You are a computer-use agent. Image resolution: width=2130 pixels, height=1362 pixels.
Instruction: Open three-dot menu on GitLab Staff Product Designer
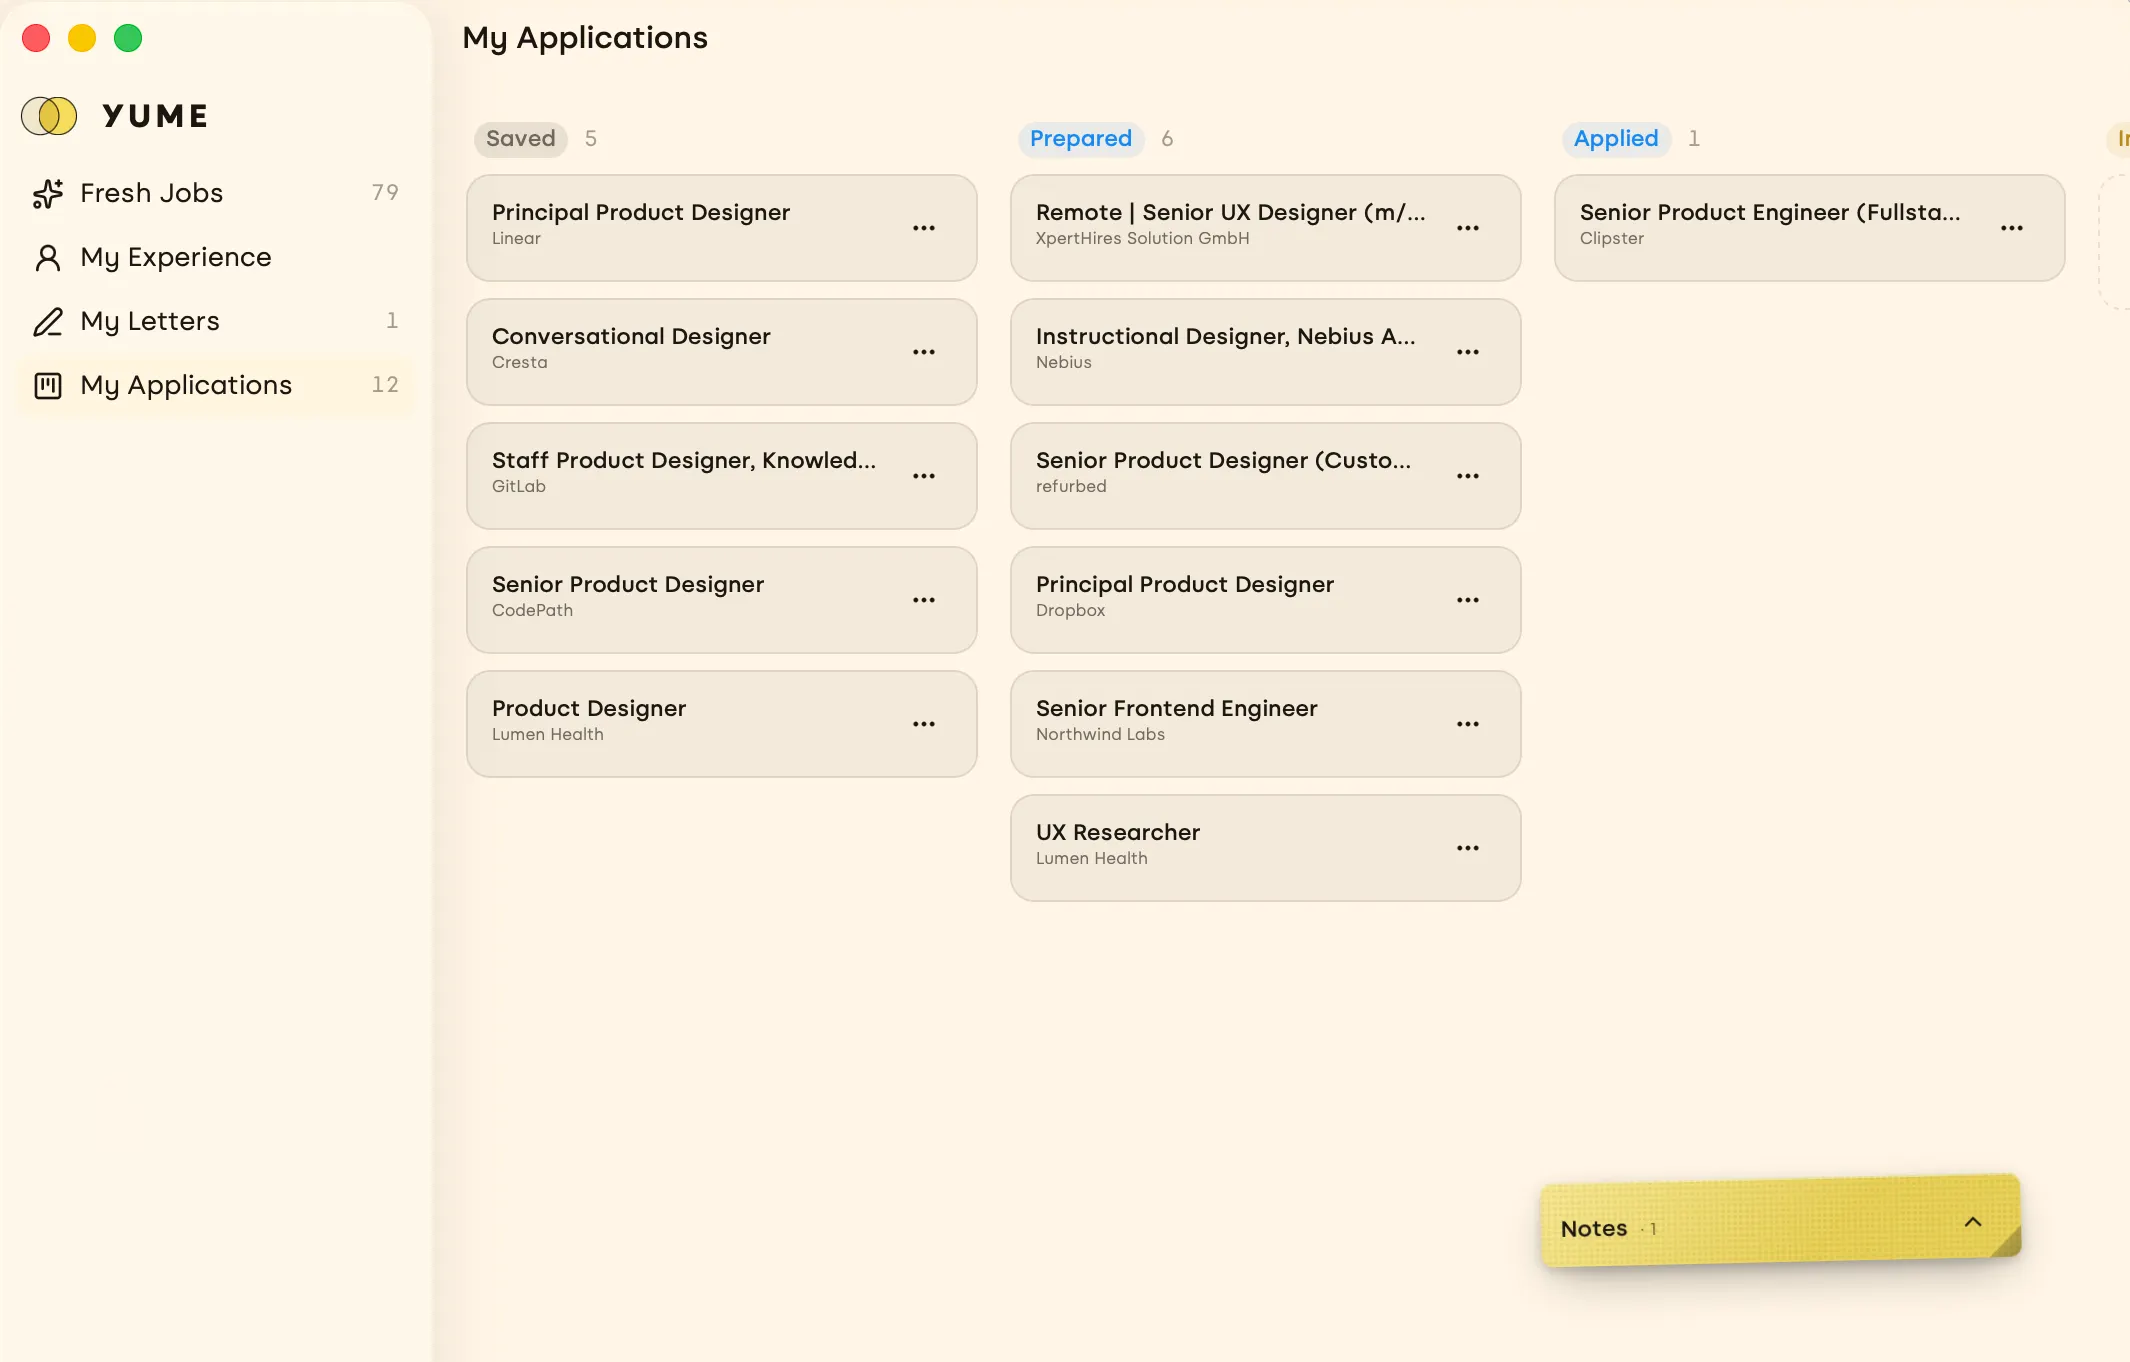924,476
